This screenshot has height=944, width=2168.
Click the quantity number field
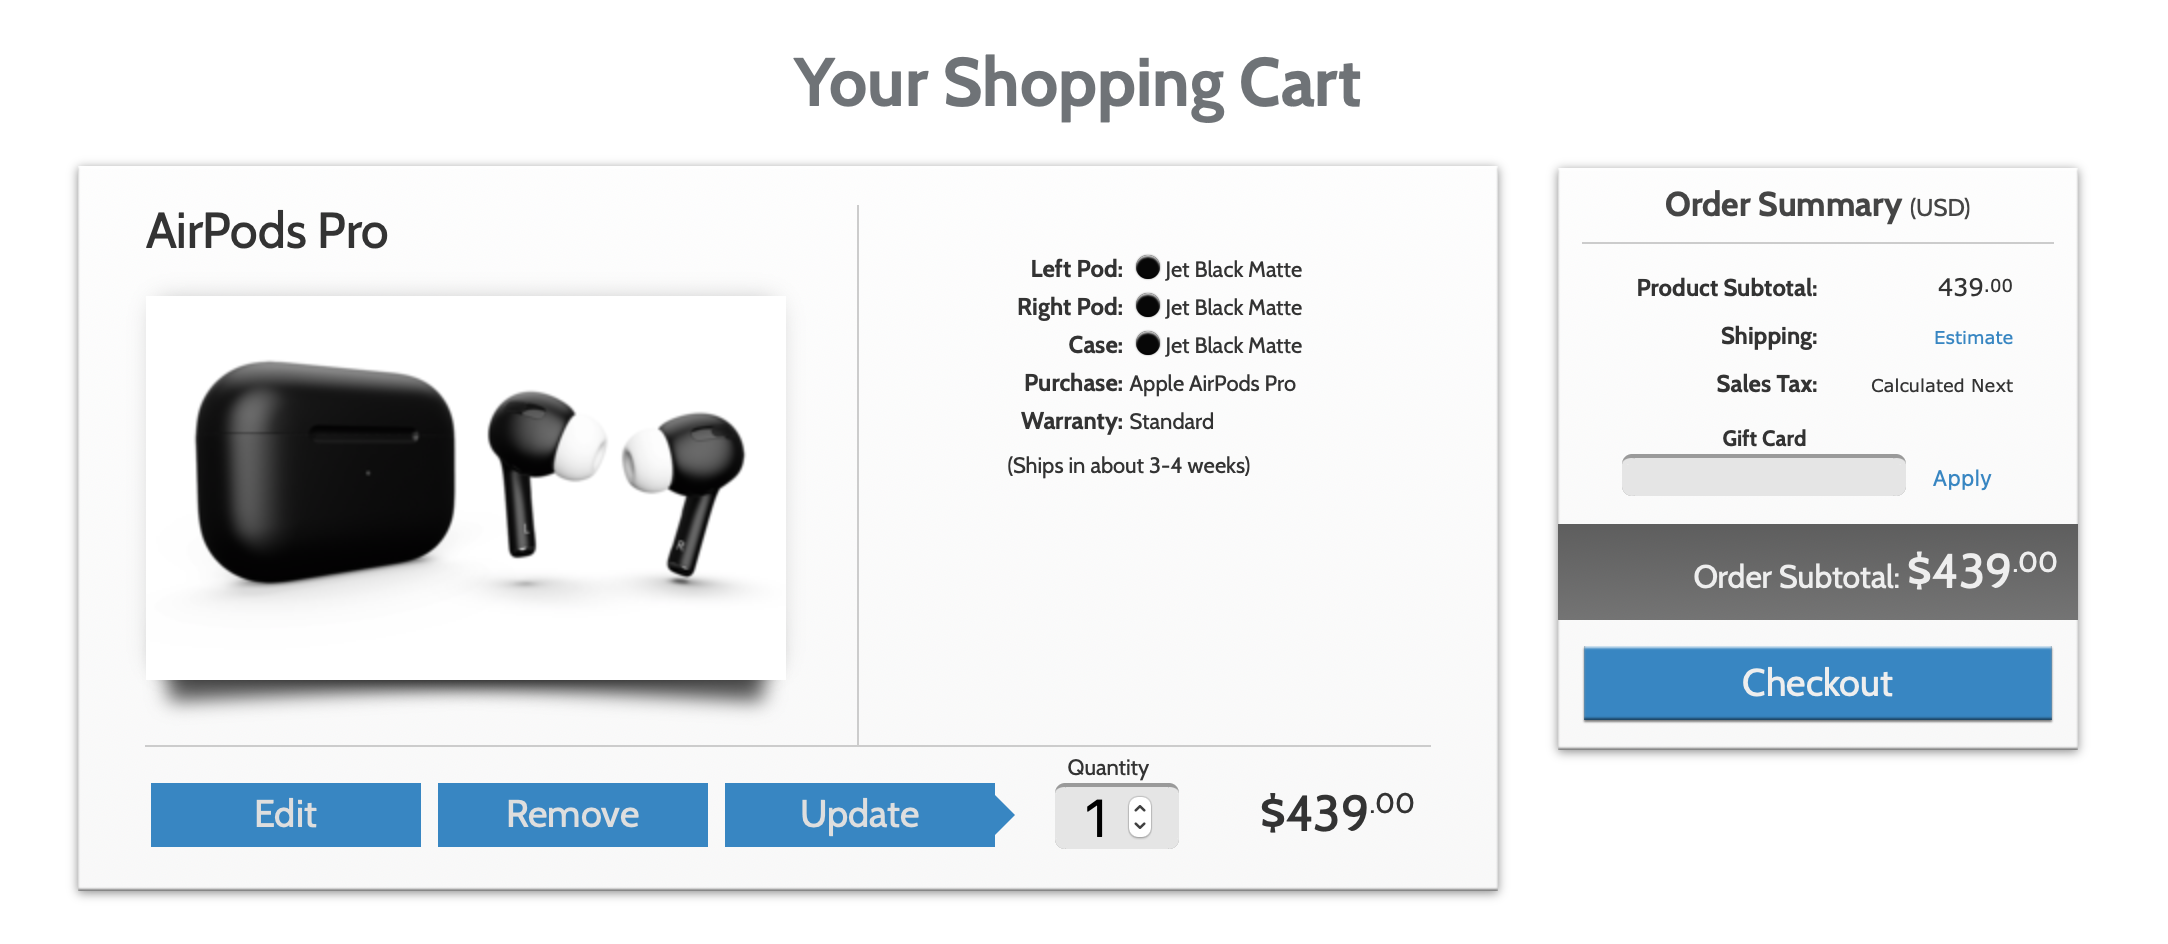point(1096,818)
